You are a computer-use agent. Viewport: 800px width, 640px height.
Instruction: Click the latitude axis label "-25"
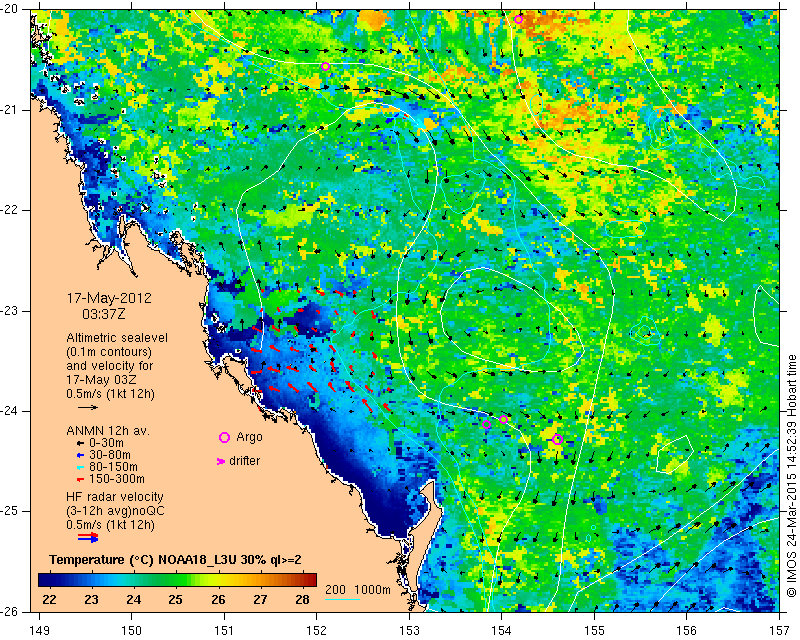click(x=10, y=511)
